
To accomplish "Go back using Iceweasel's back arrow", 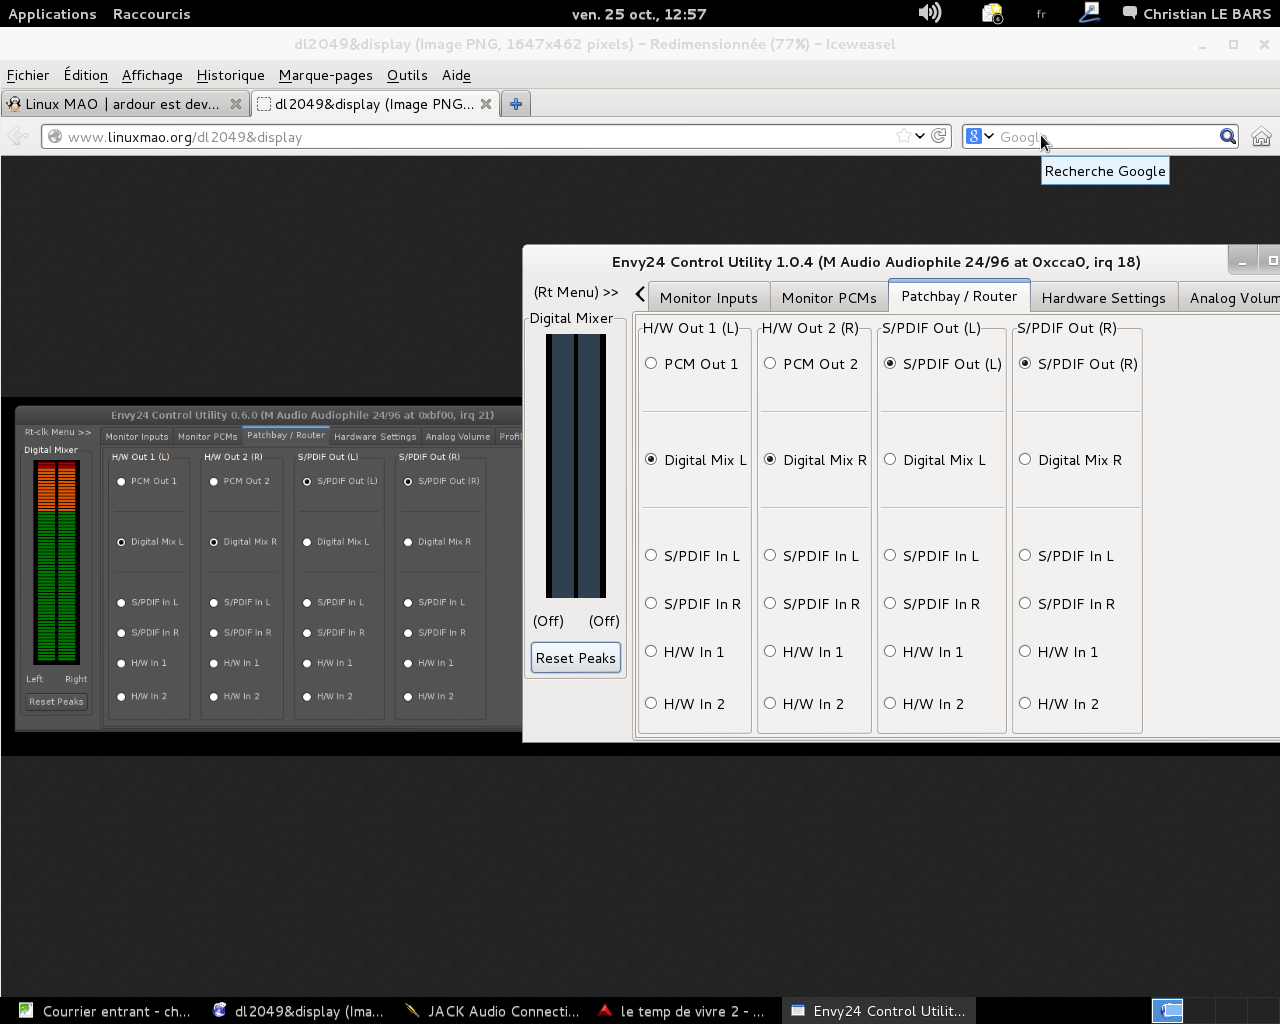I will tap(18, 137).
